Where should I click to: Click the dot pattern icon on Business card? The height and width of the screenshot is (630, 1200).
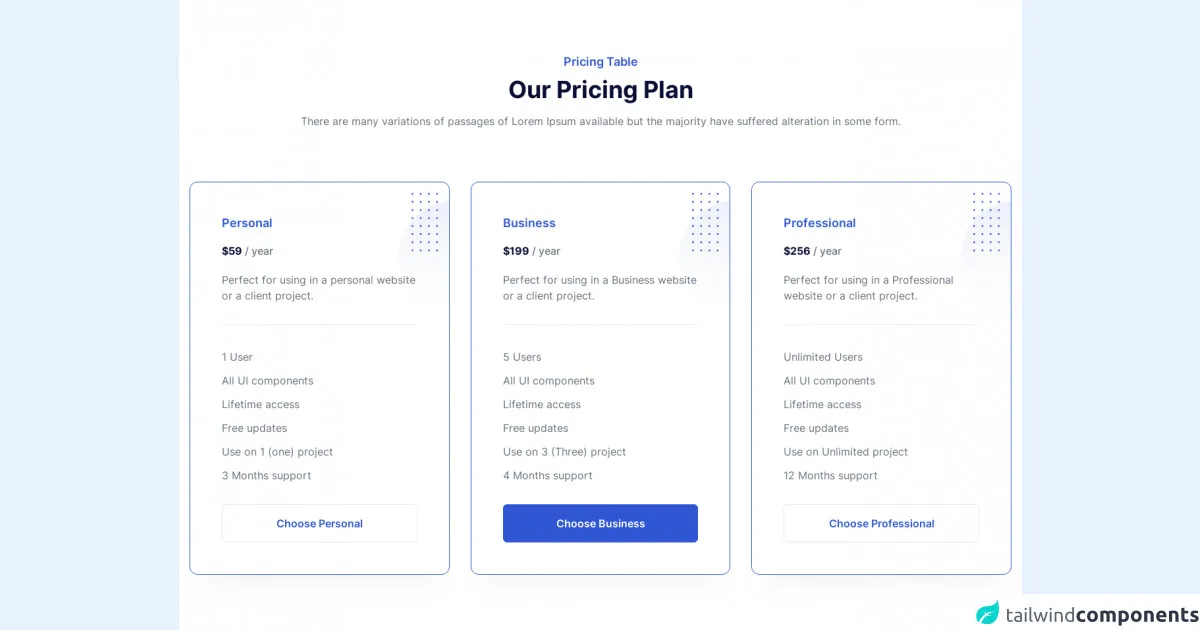pyautogui.click(x=705, y=222)
